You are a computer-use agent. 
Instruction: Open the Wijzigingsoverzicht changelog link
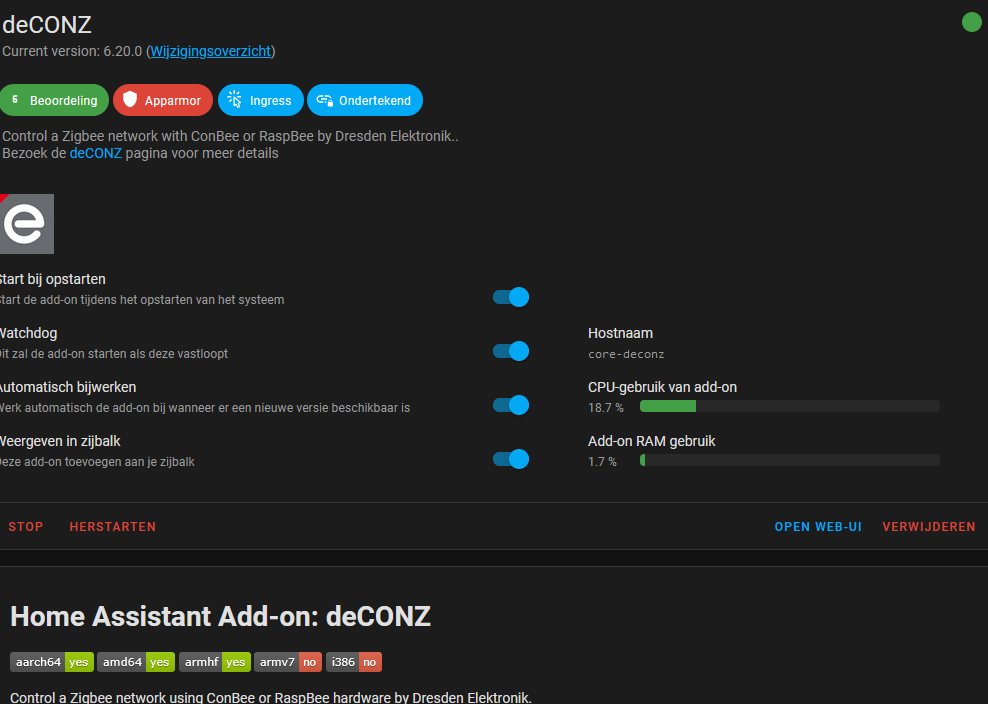[210, 51]
